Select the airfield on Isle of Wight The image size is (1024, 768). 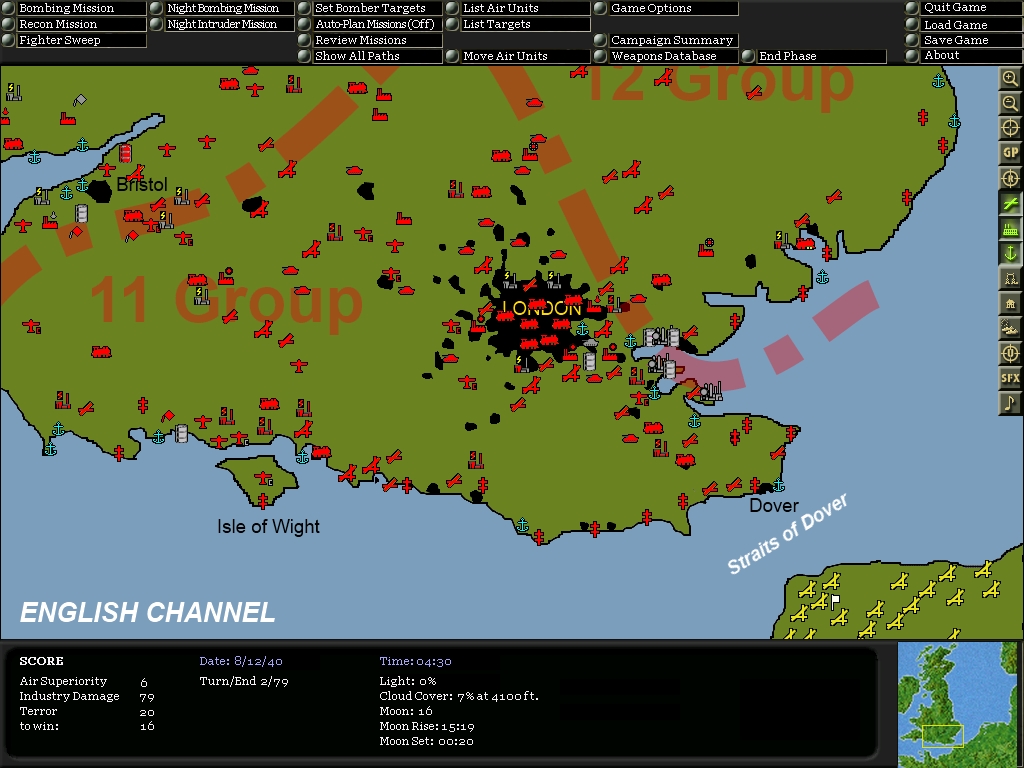point(265,479)
